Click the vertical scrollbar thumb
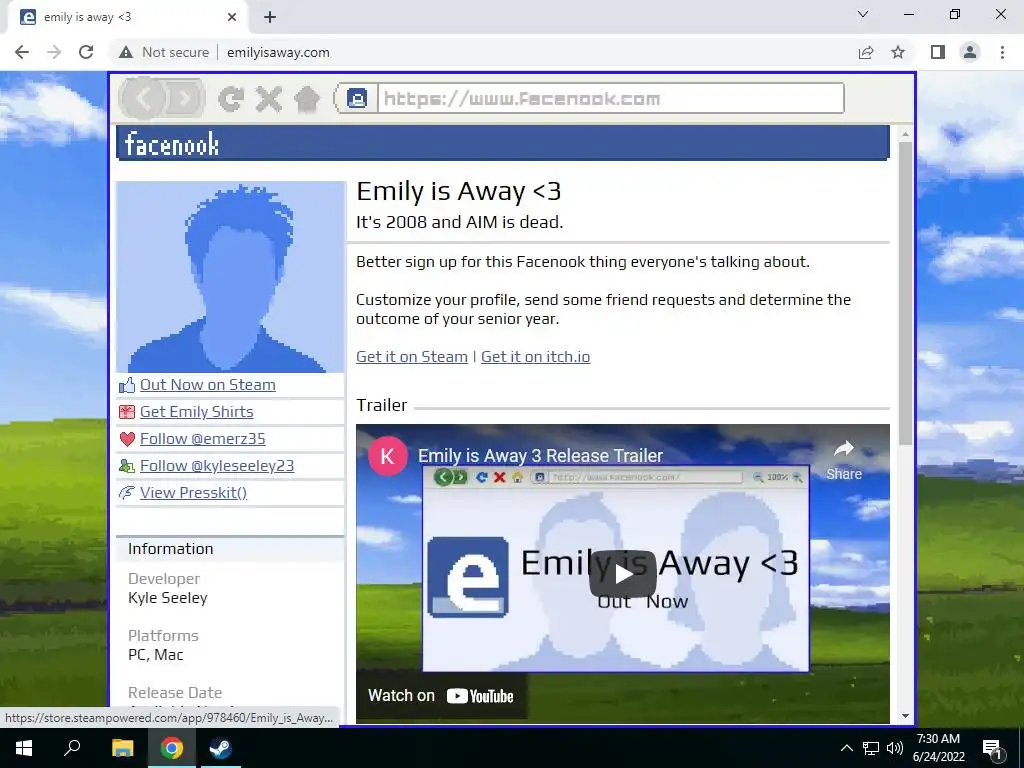The width and height of the screenshot is (1024, 768). [x=905, y=293]
